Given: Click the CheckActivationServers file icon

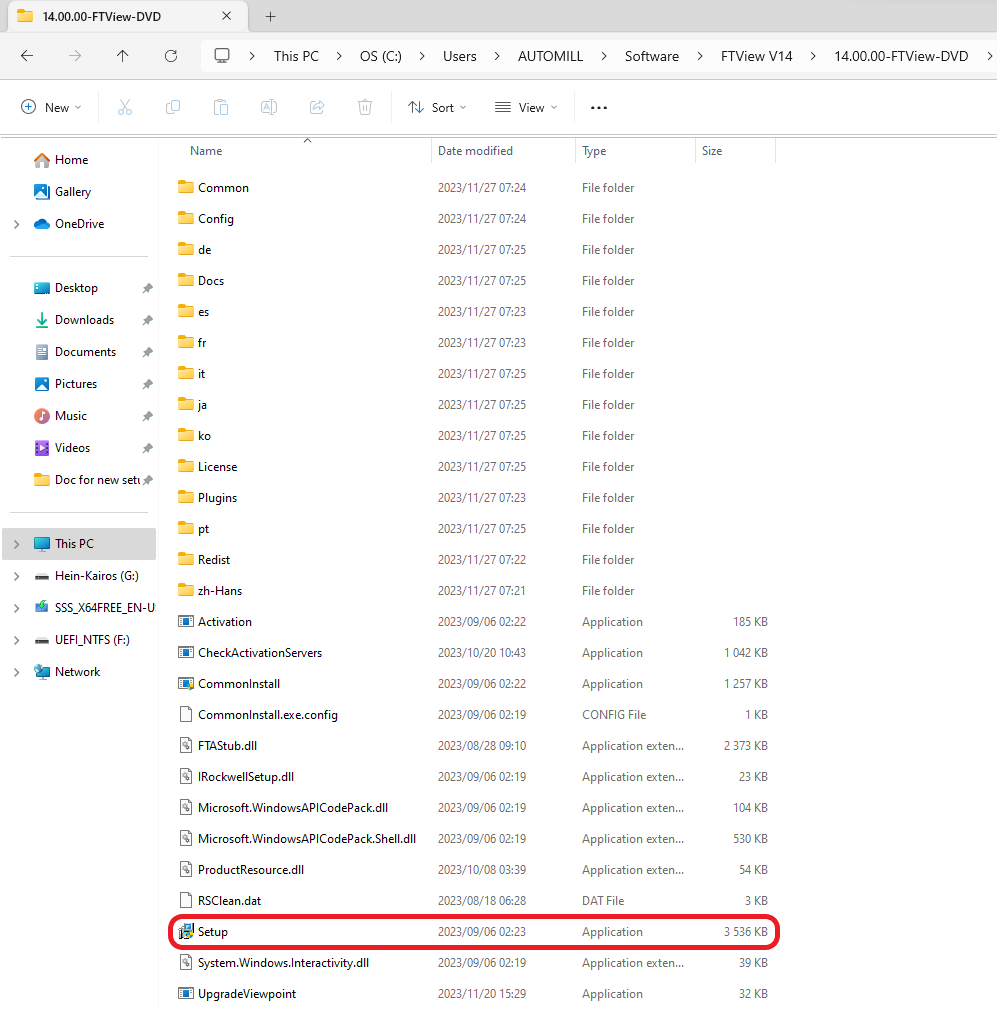Looking at the screenshot, I should [x=186, y=652].
